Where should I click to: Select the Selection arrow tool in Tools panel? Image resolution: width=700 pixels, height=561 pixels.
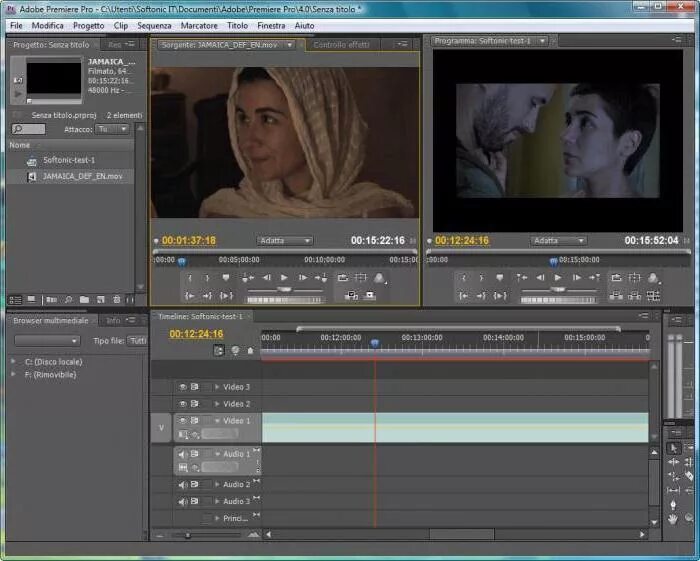(x=673, y=448)
